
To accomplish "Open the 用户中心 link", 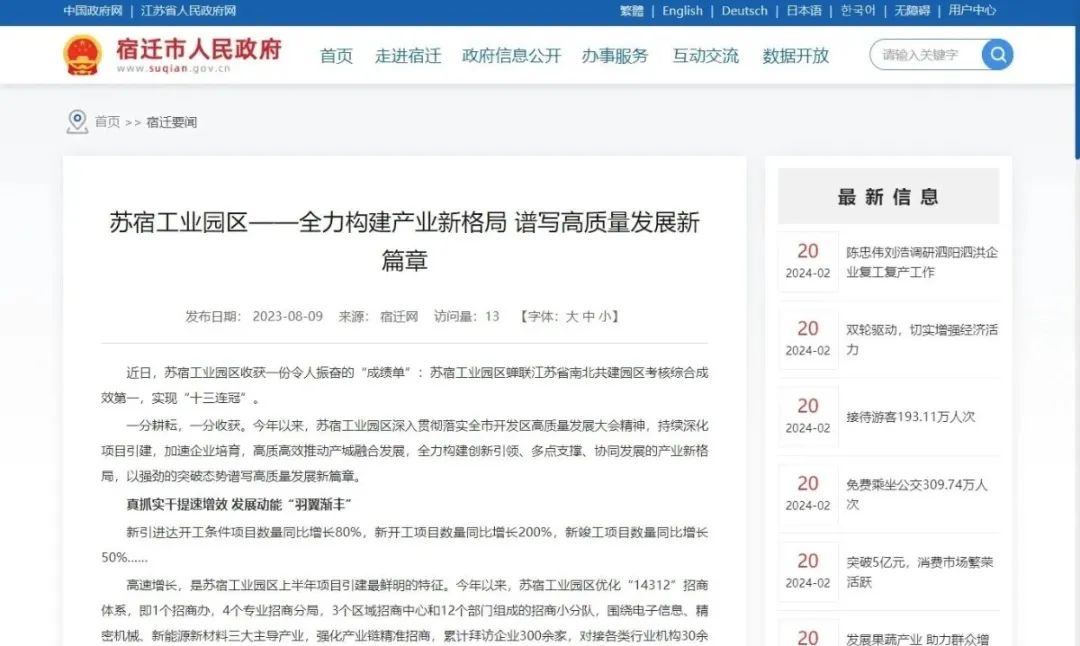I will tap(972, 11).
